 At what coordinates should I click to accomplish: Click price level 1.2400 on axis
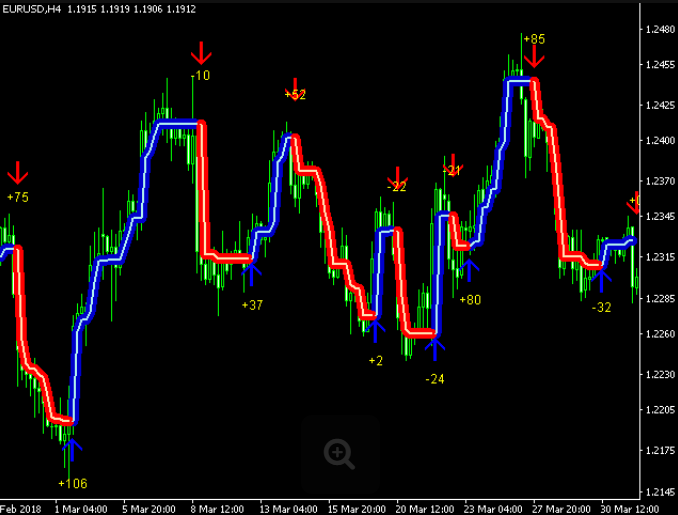point(660,141)
